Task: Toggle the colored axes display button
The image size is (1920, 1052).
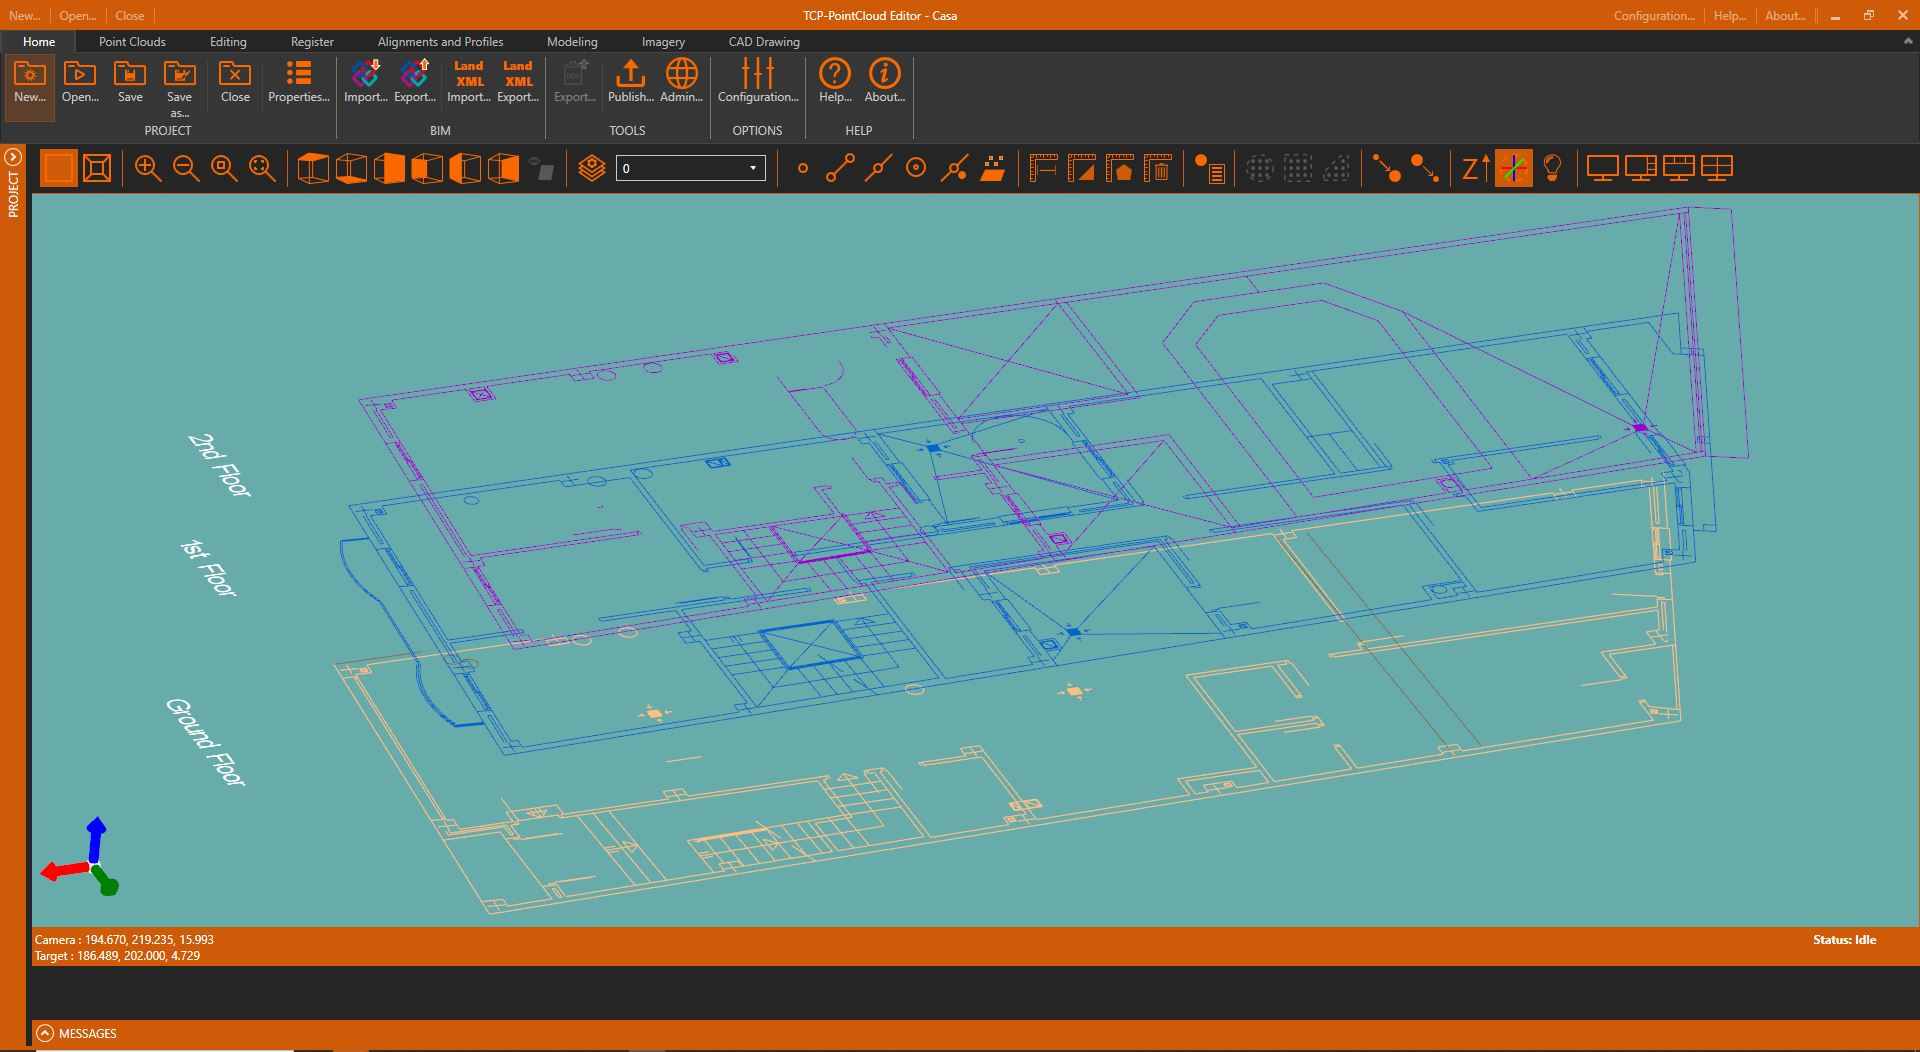Action: pos(1513,168)
